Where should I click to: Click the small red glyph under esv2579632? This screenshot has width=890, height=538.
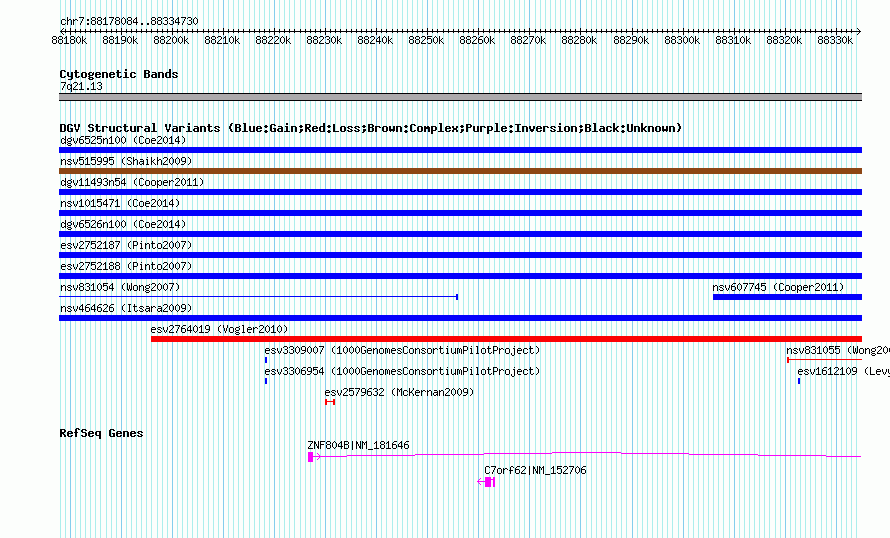pos(330,402)
